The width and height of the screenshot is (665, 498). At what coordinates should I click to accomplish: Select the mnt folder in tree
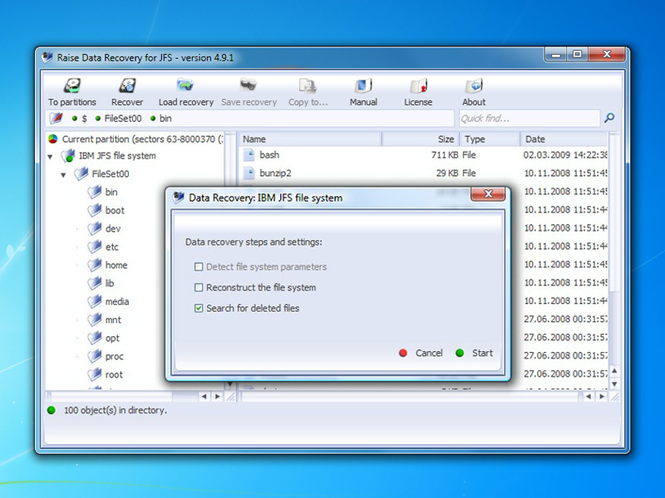[104, 320]
